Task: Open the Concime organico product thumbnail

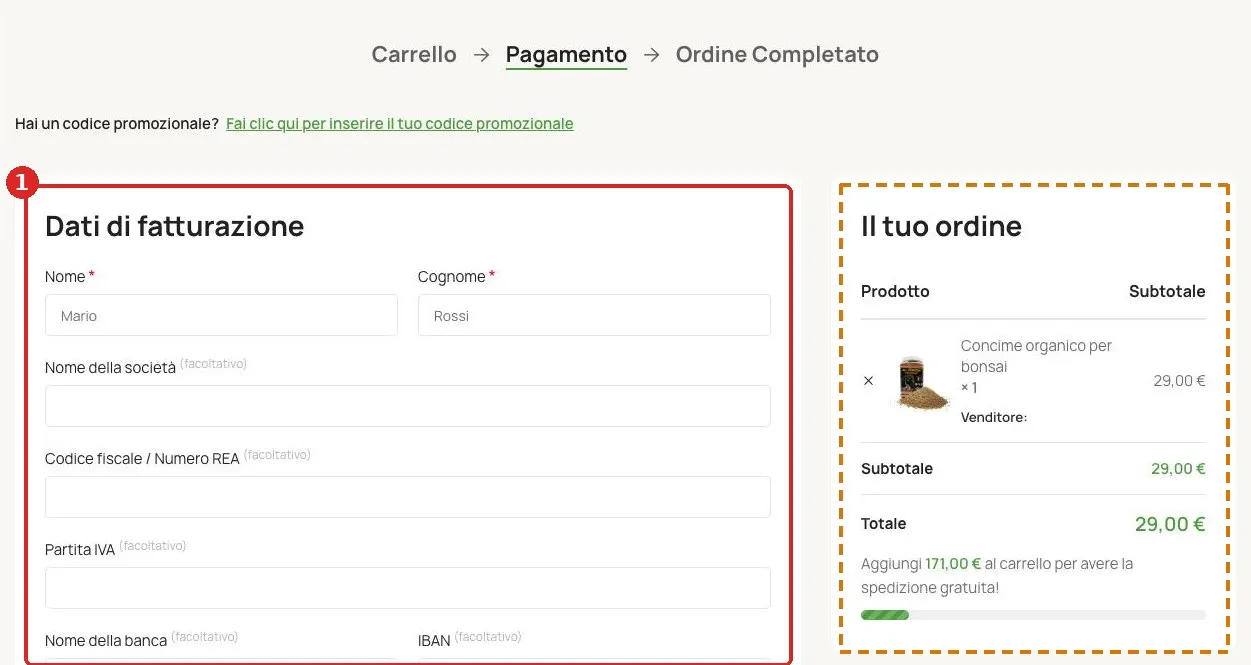Action: click(x=919, y=381)
